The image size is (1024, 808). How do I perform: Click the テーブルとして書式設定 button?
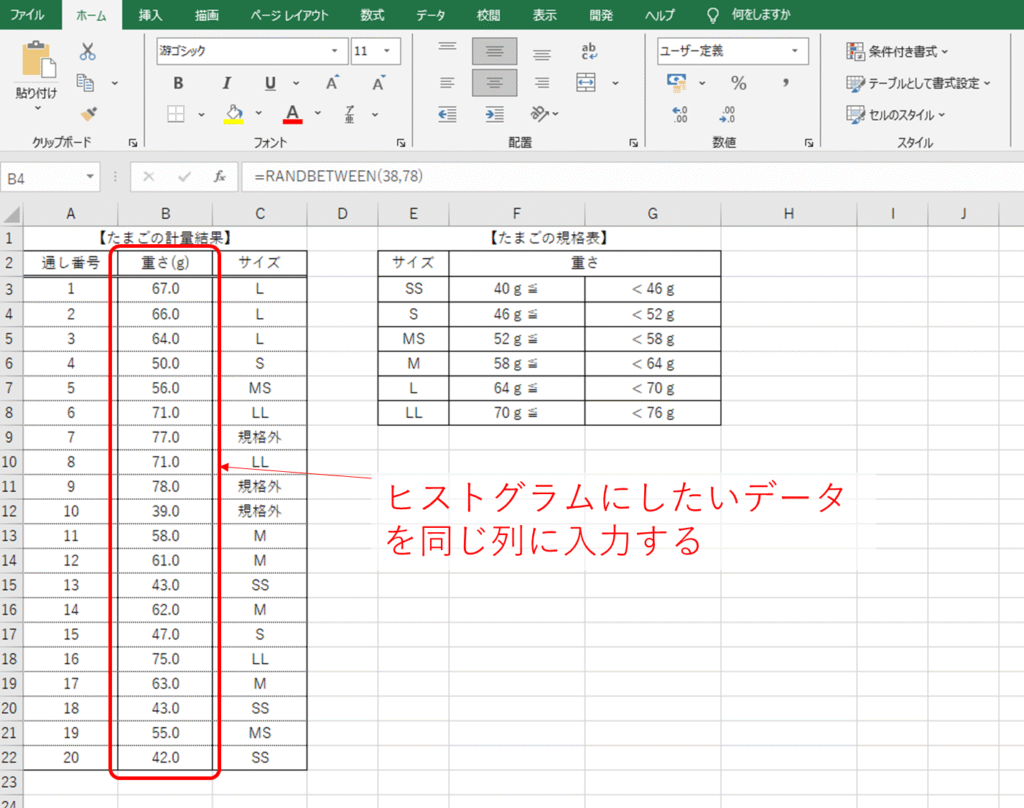tap(918, 83)
